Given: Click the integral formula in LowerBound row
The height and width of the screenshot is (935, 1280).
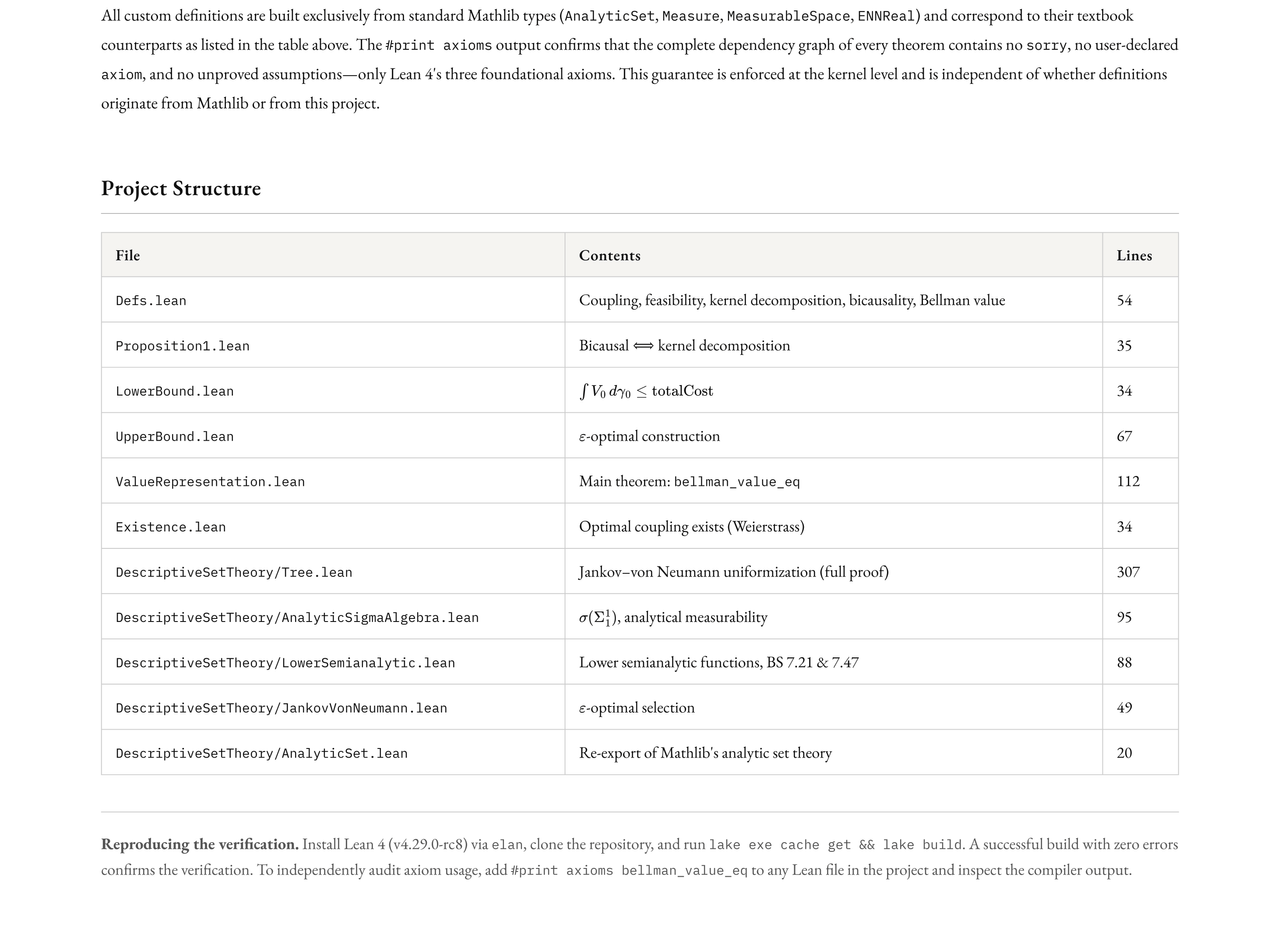Looking at the screenshot, I should coord(646,391).
